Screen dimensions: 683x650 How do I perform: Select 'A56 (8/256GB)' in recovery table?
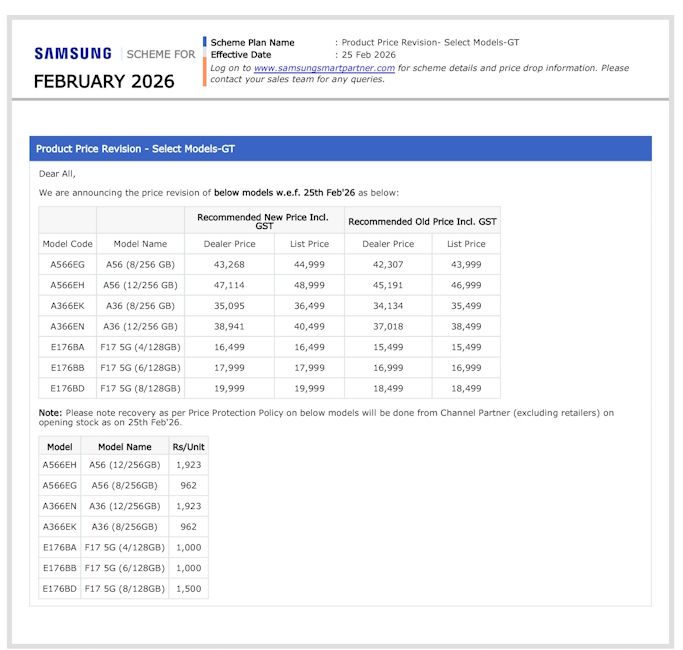(x=125, y=485)
